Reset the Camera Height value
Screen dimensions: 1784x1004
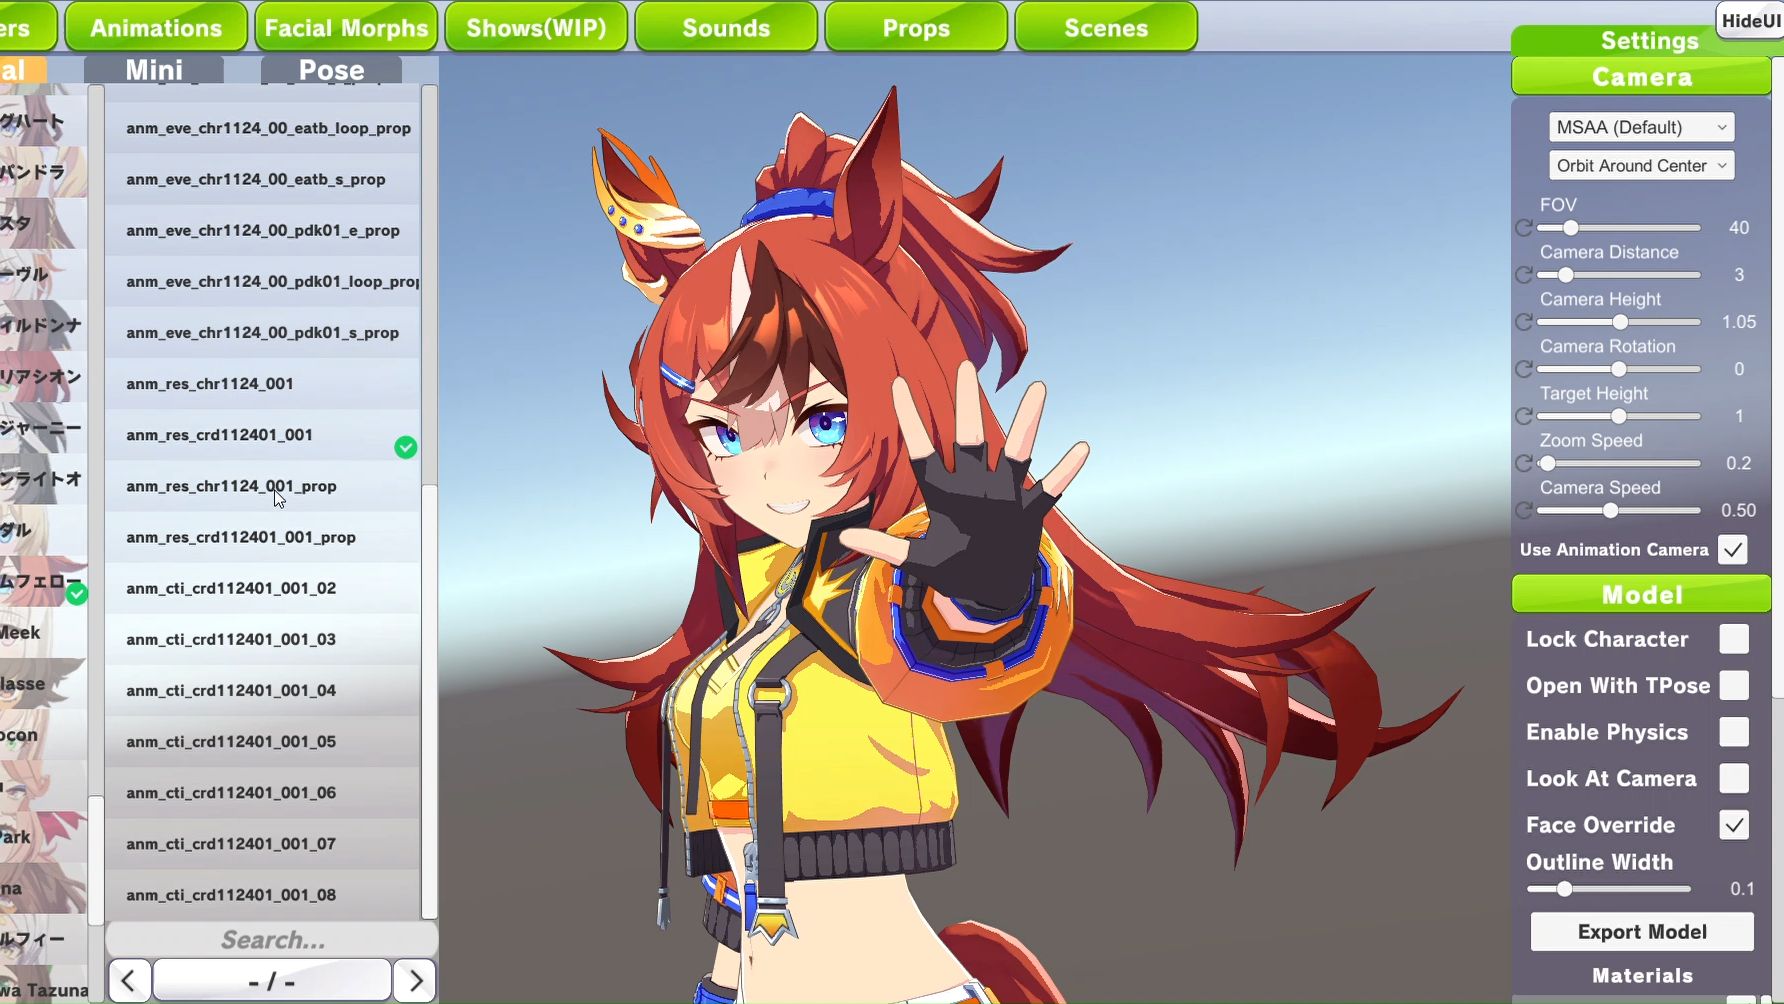click(x=1524, y=322)
